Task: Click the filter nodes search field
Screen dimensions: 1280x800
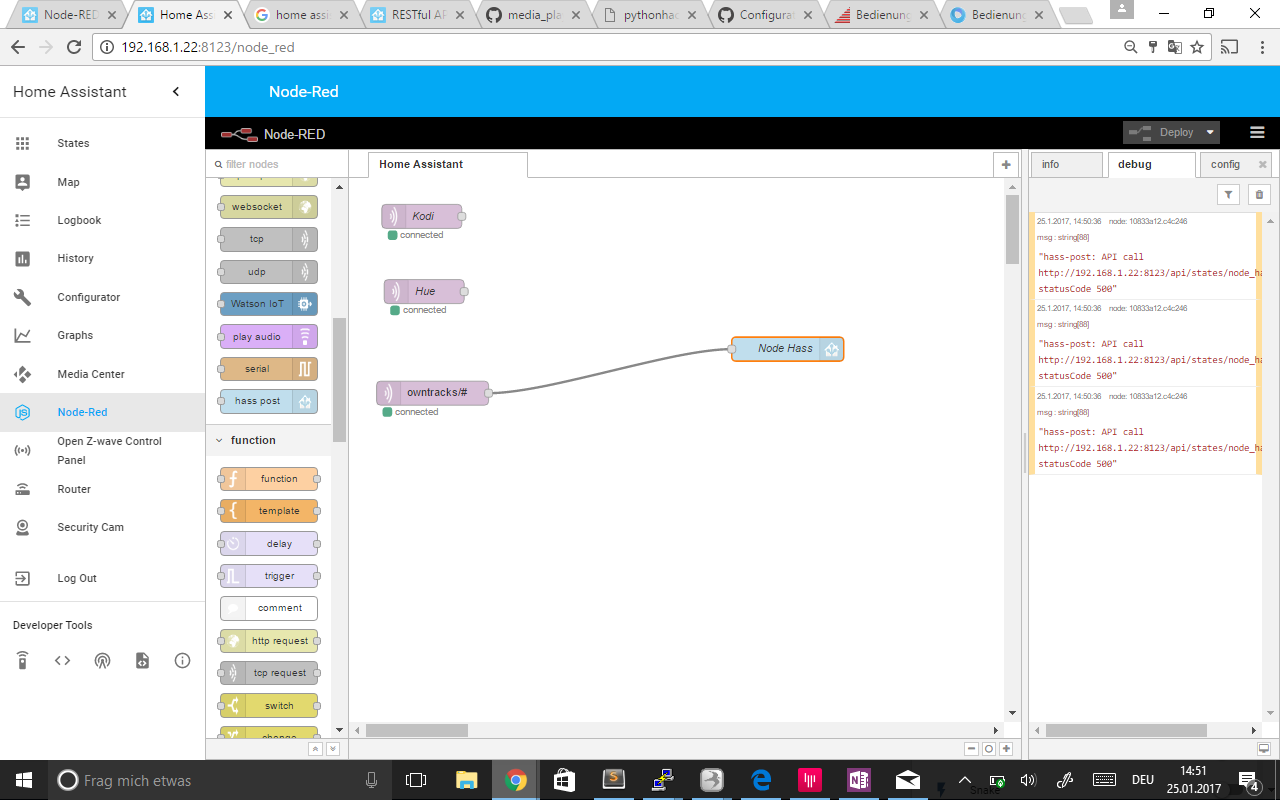Action: coord(270,162)
